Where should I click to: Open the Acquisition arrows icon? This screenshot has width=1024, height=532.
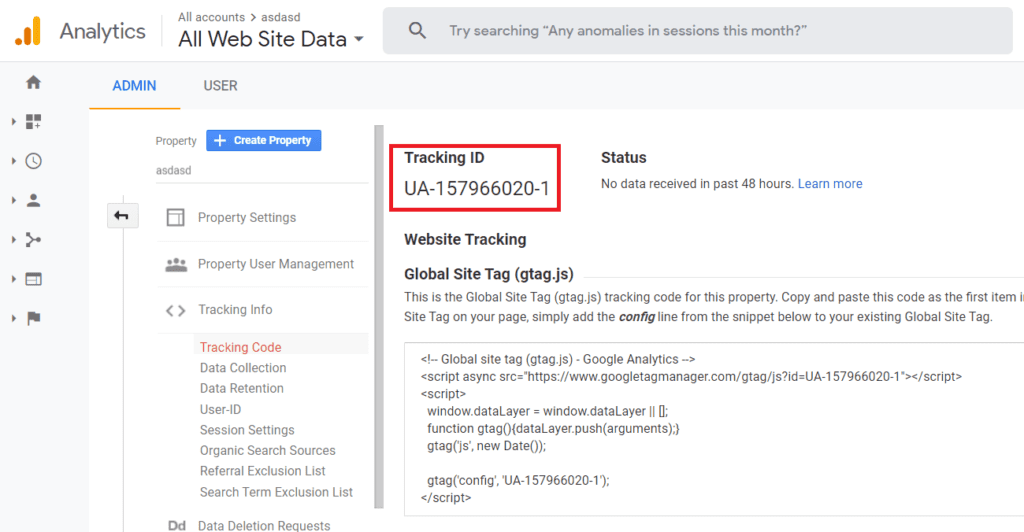33,240
